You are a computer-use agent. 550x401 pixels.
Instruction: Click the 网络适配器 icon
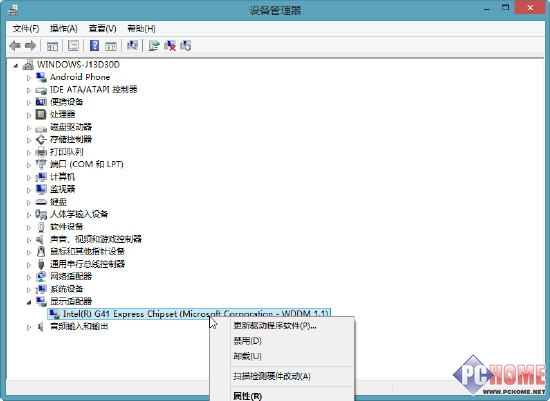click(x=41, y=276)
